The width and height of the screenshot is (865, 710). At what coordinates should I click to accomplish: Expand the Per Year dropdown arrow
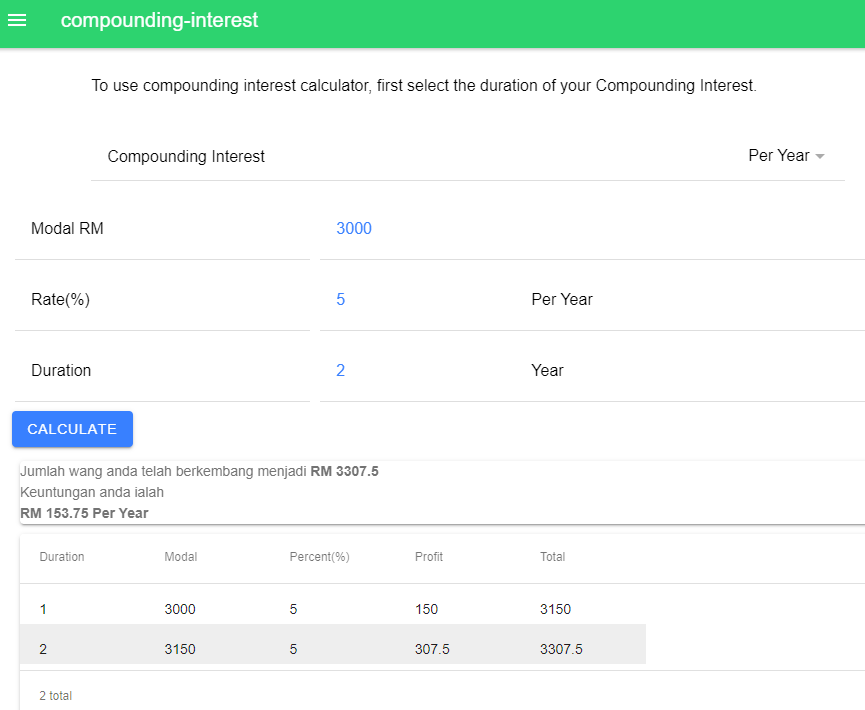click(820, 157)
